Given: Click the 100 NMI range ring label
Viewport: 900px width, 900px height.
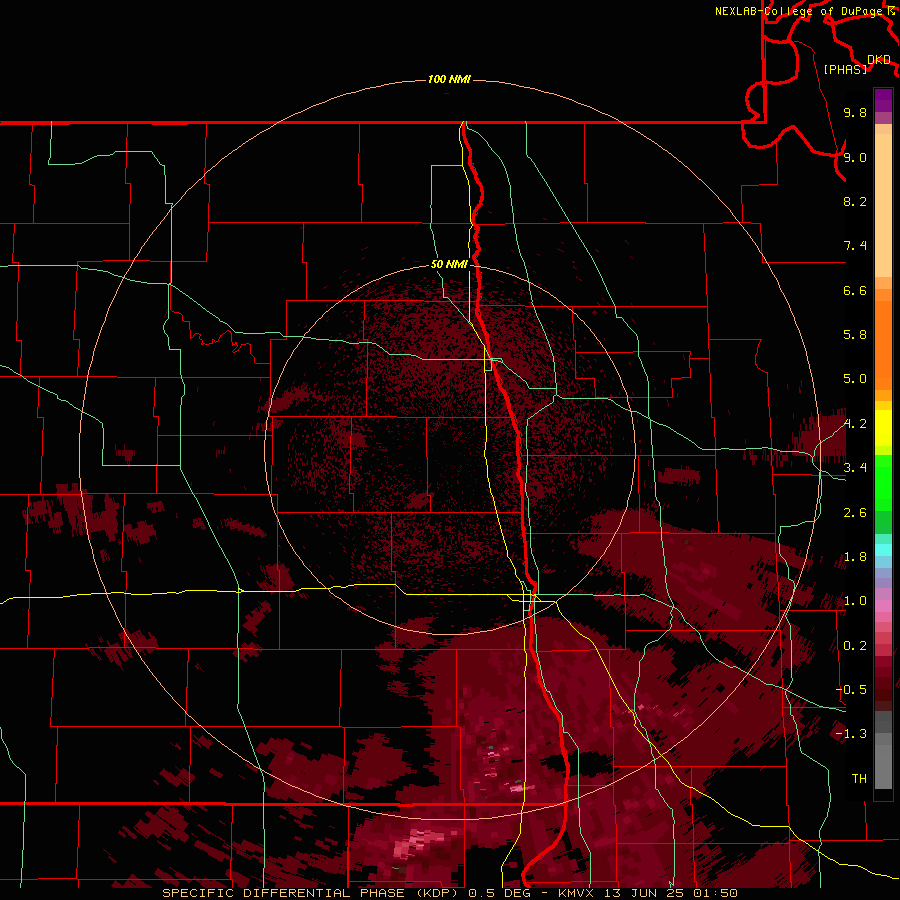Looking at the screenshot, I should [449, 79].
